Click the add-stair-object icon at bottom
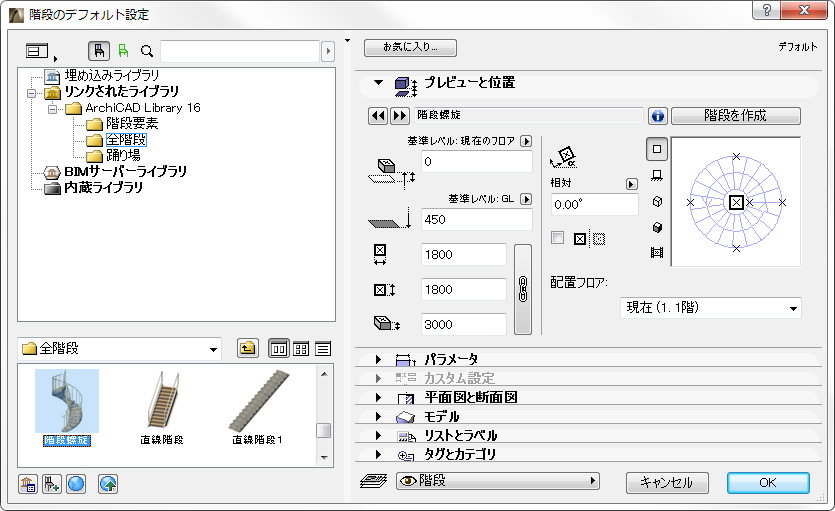This screenshot has height=511, width=835. point(52,484)
